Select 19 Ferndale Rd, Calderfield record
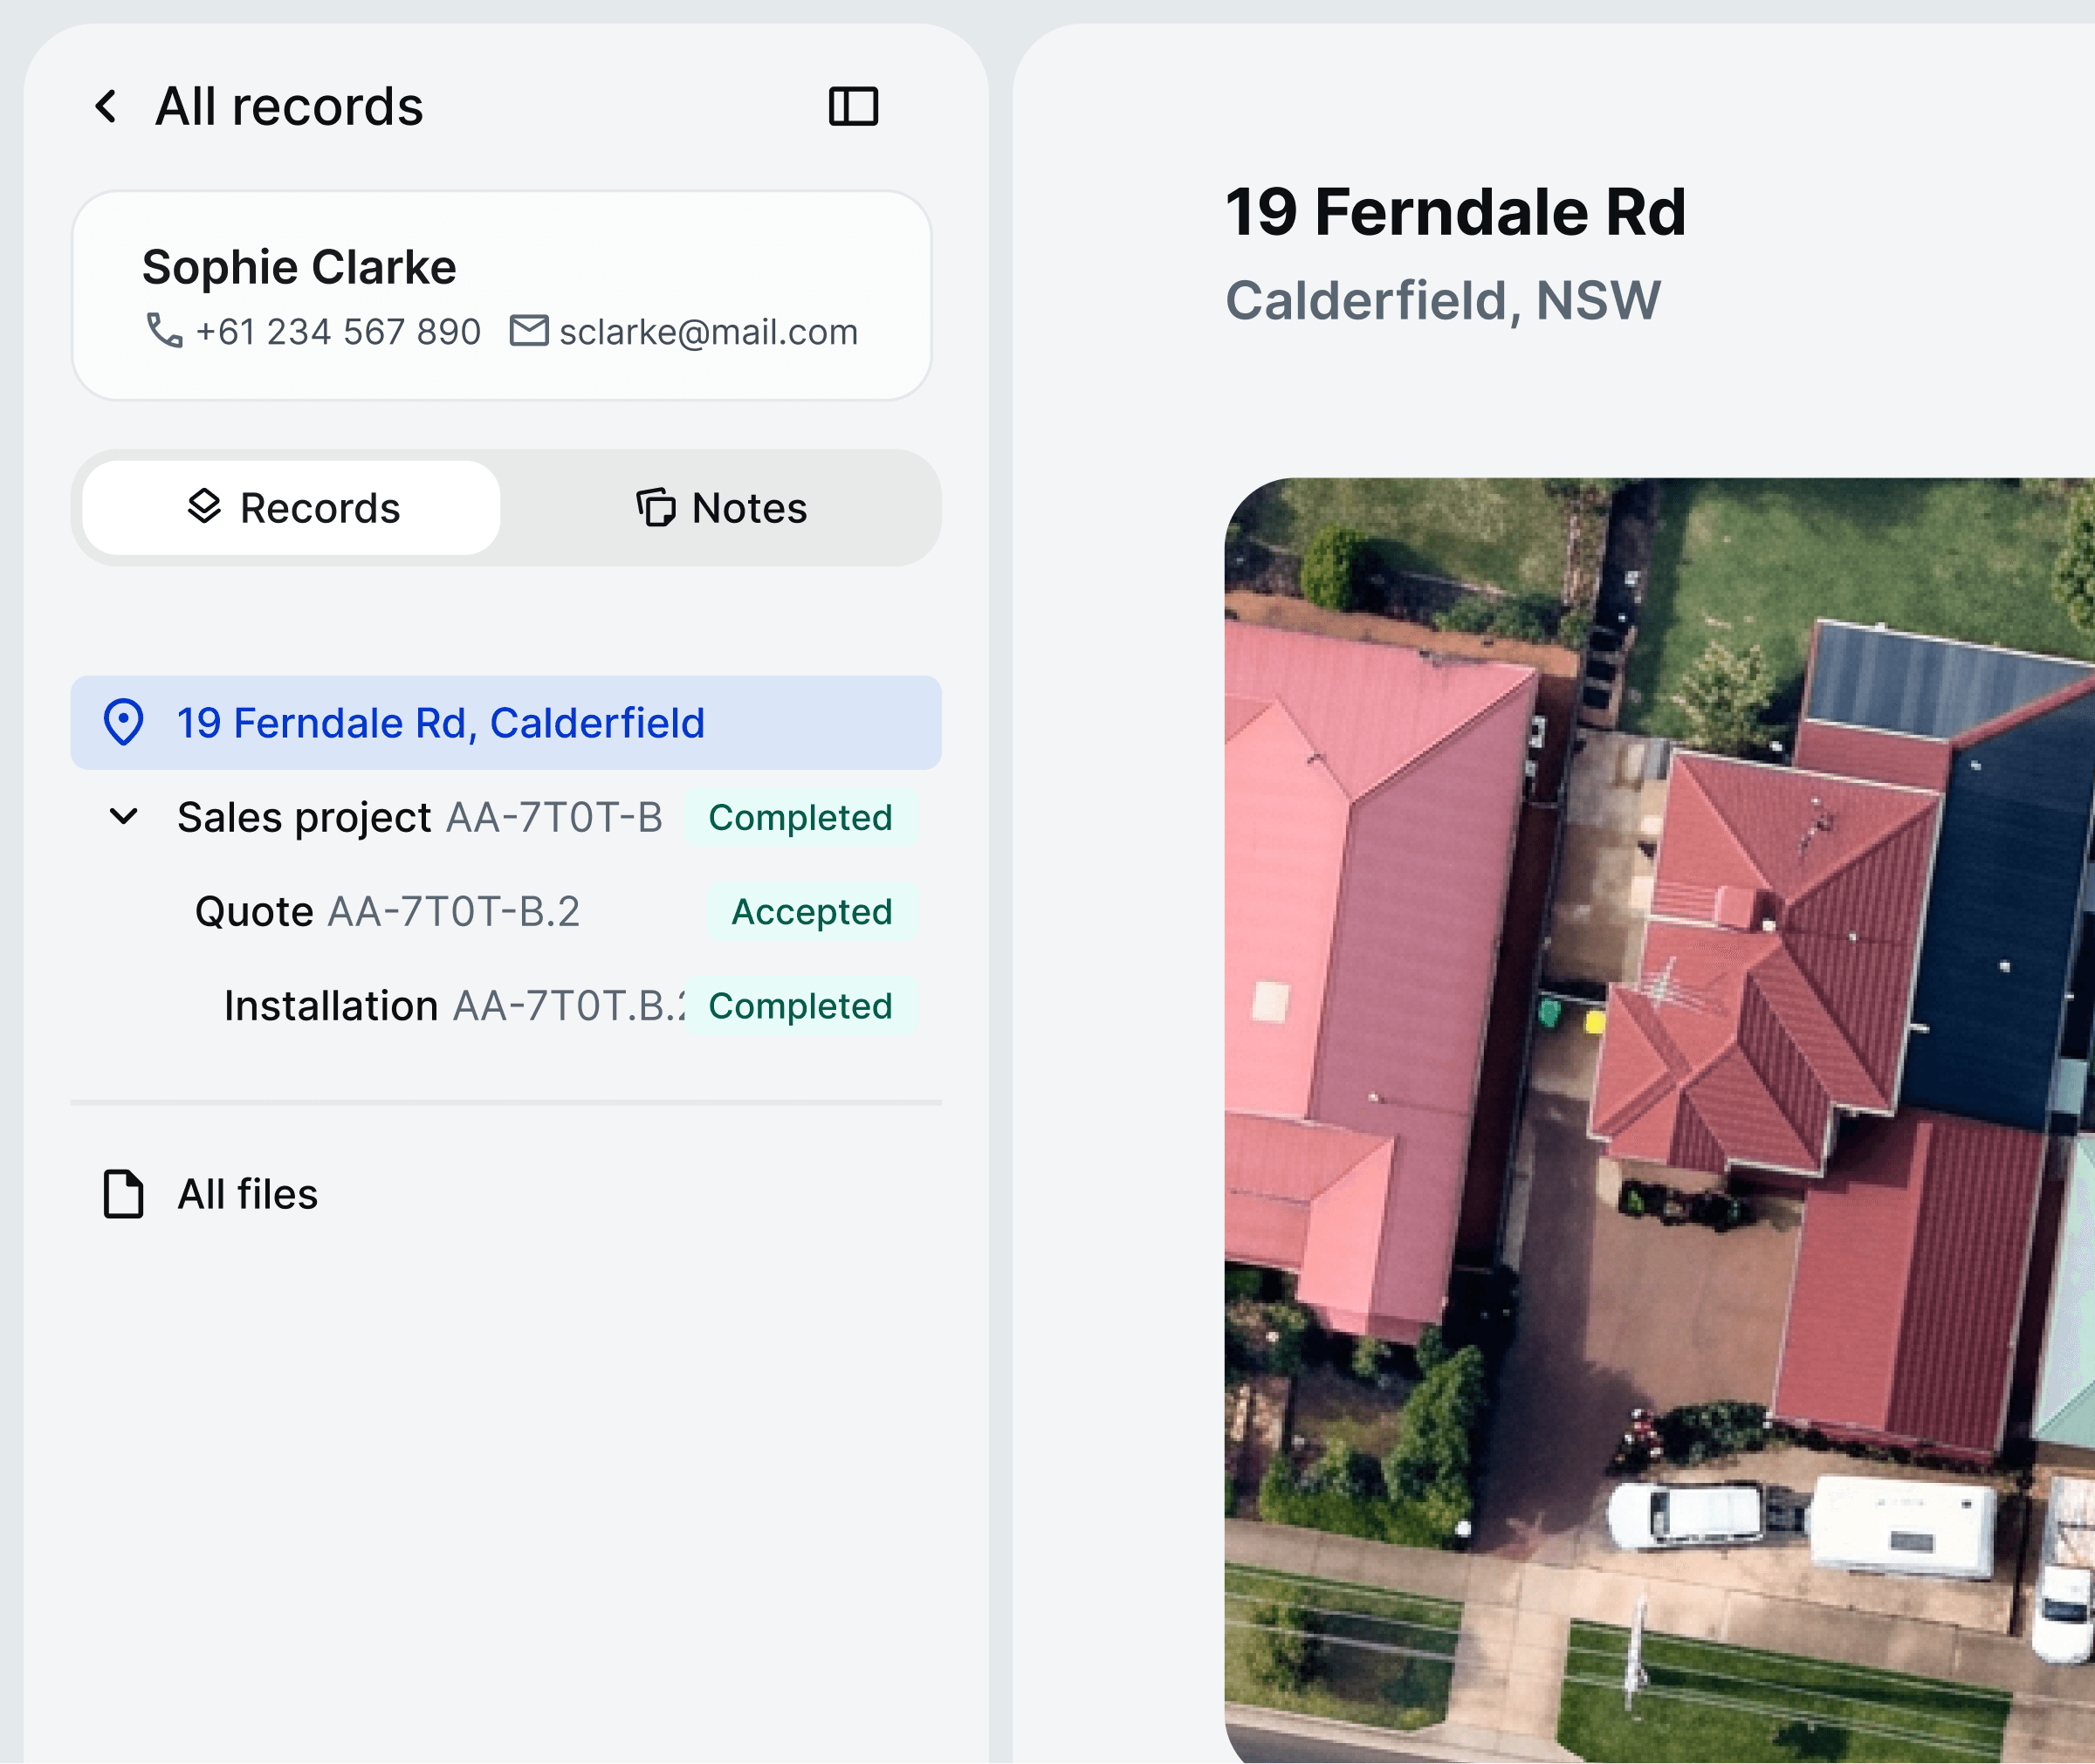Screen dimensions: 2095x1764 (441, 723)
